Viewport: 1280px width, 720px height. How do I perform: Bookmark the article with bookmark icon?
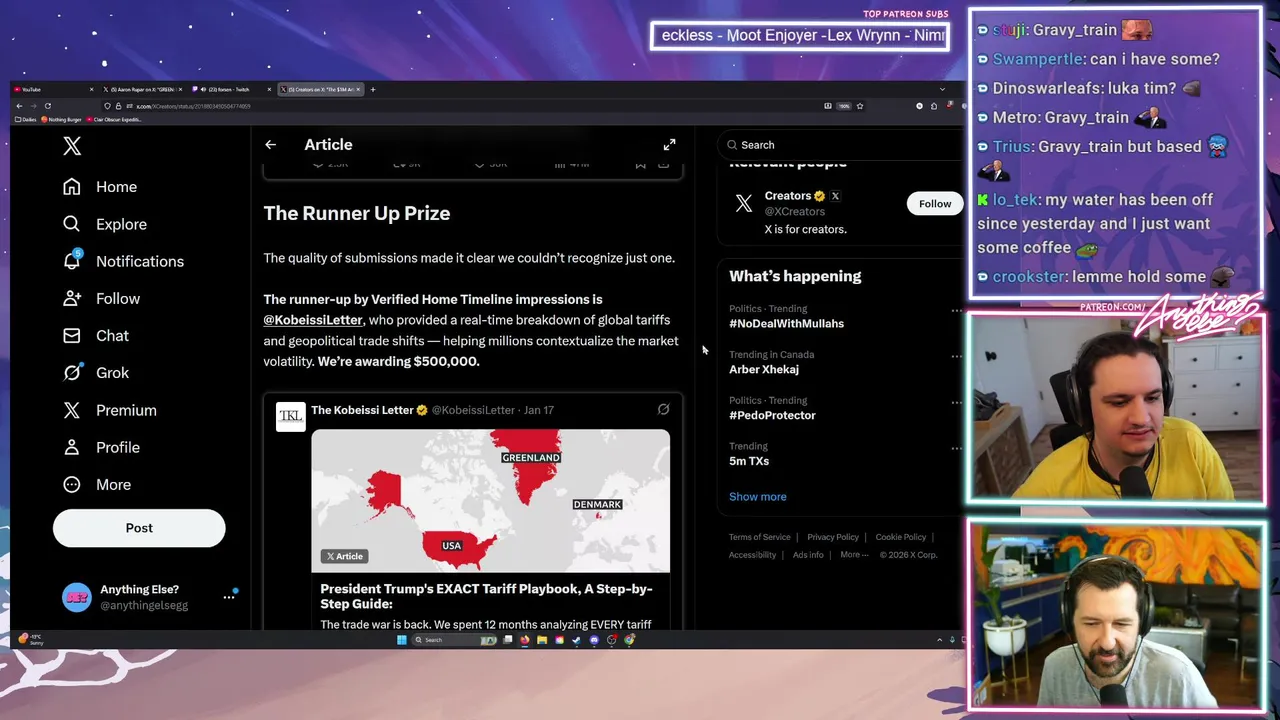[x=640, y=165]
